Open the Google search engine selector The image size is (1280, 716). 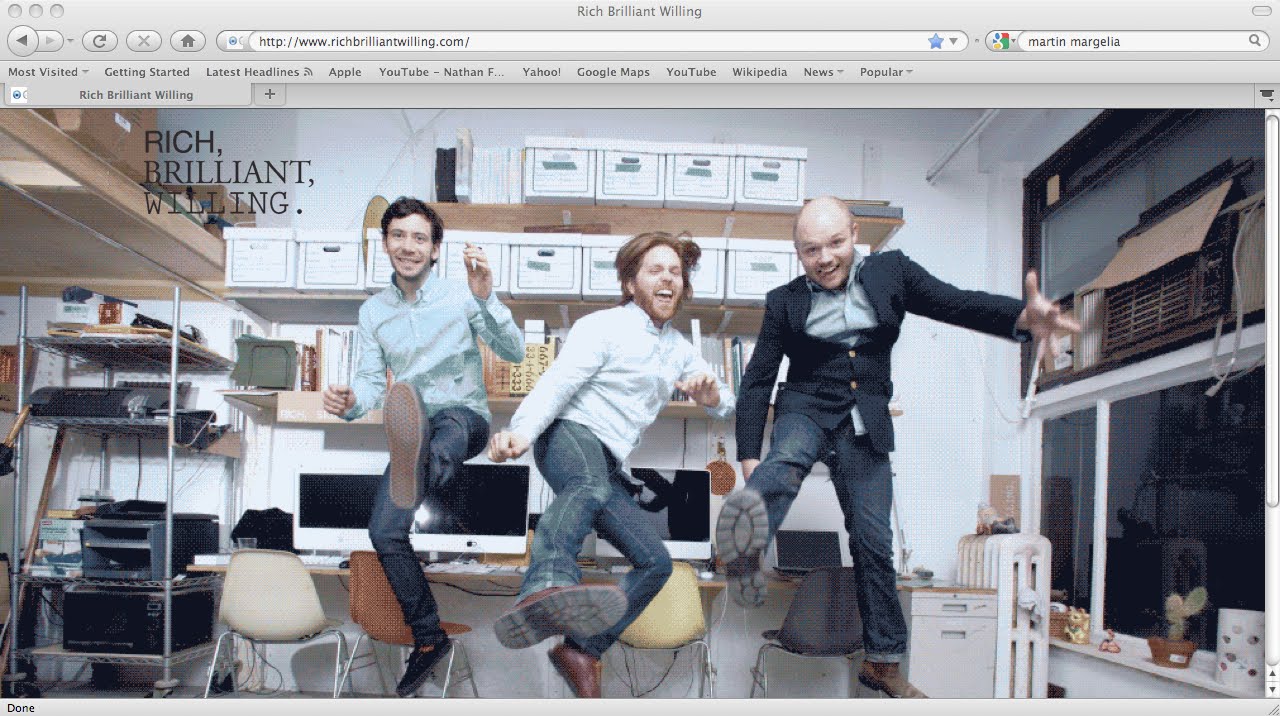(x=1004, y=41)
